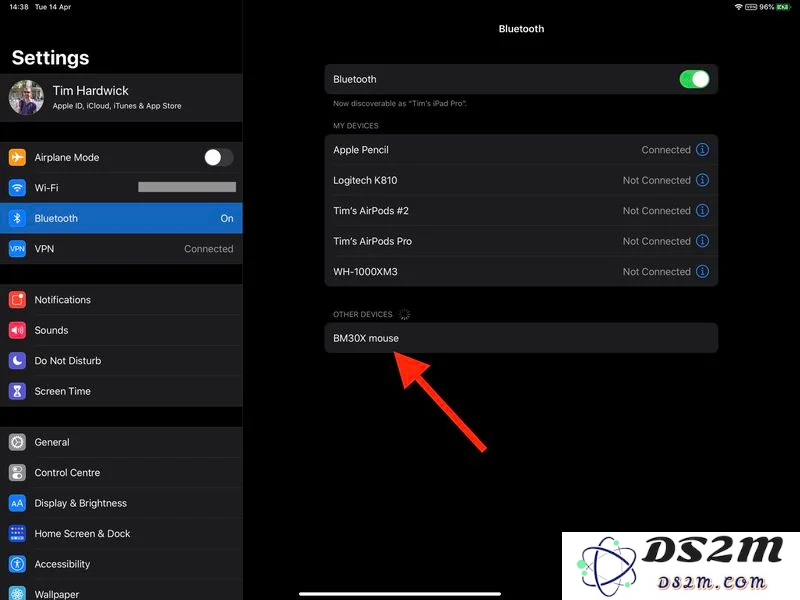
Task: Connect to Tim's AirPods #2
Action: click(x=521, y=210)
